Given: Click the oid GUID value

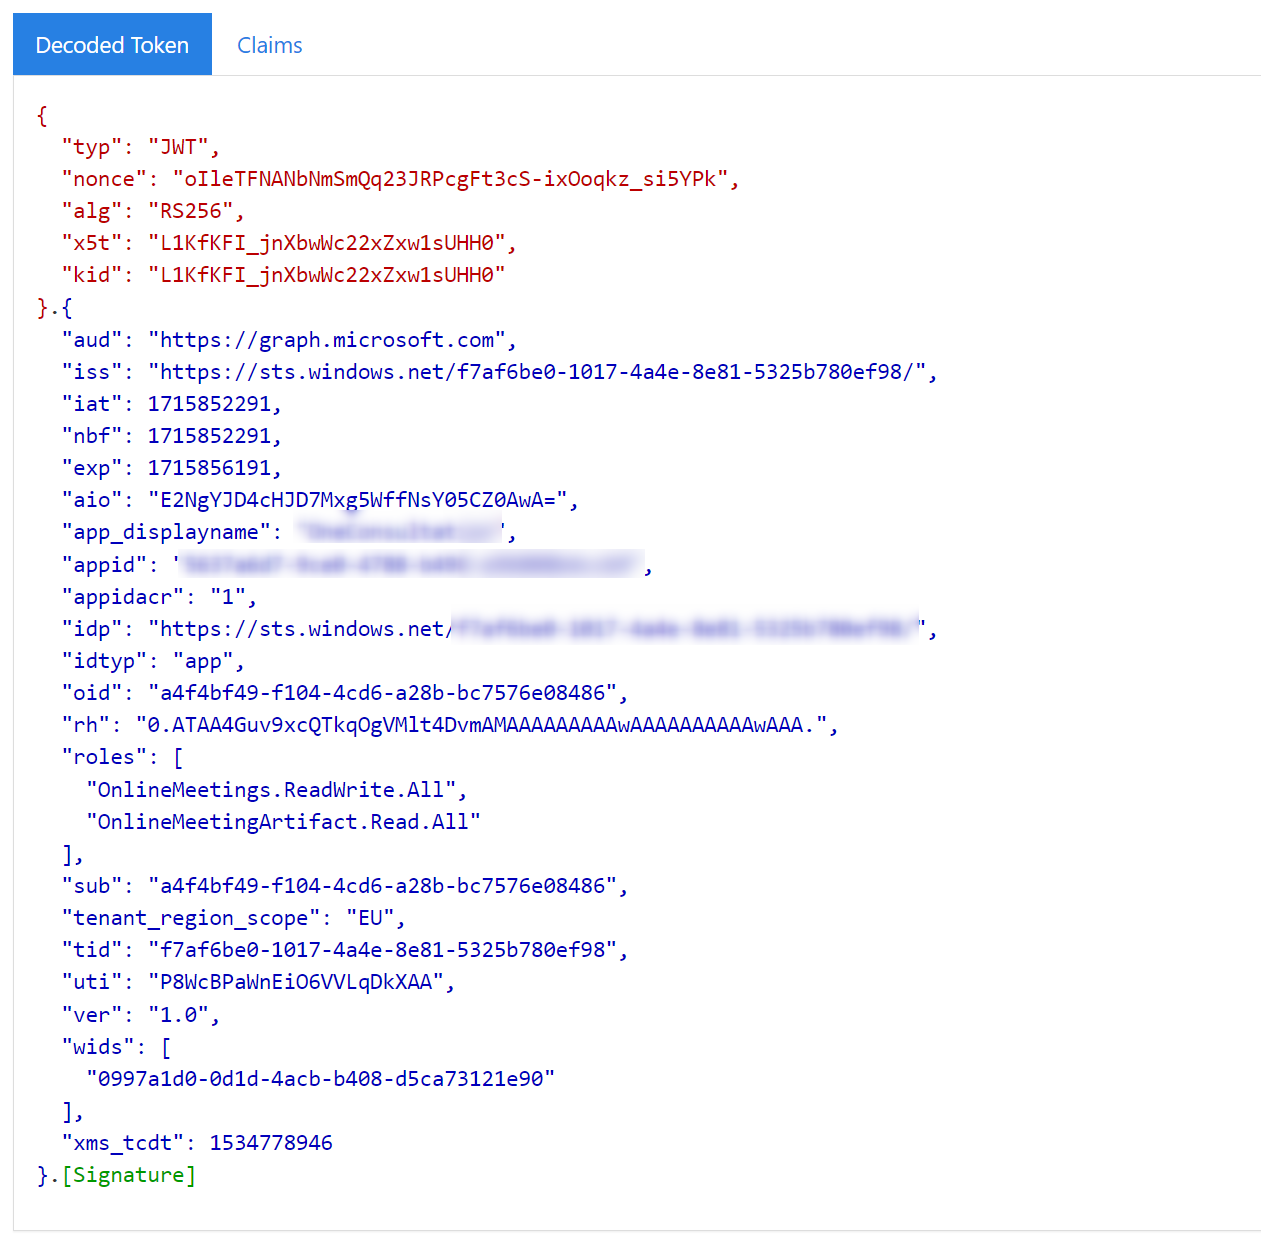Looking at the screenshot, I should point(382,693).
